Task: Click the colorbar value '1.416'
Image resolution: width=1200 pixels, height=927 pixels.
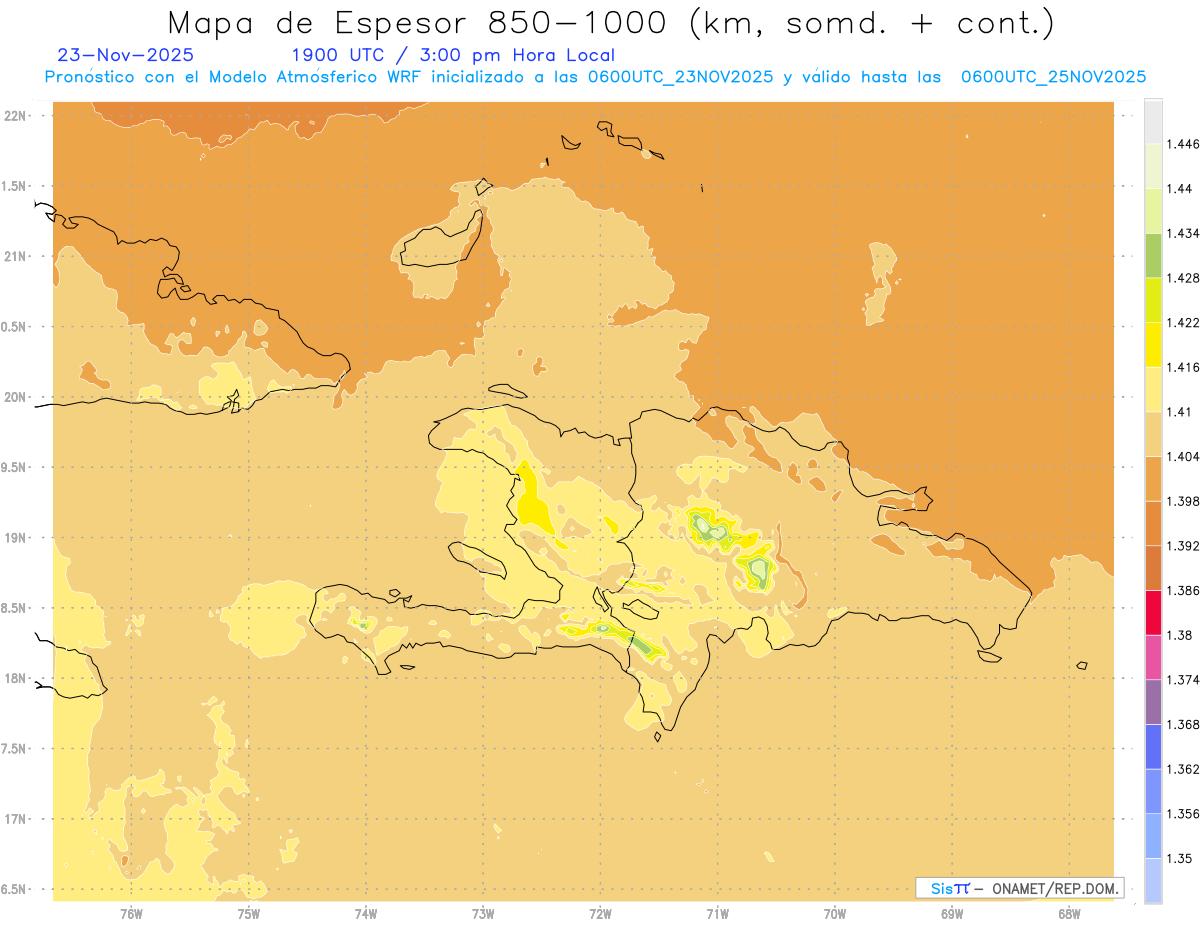Action: click(x=1182, y=367)
